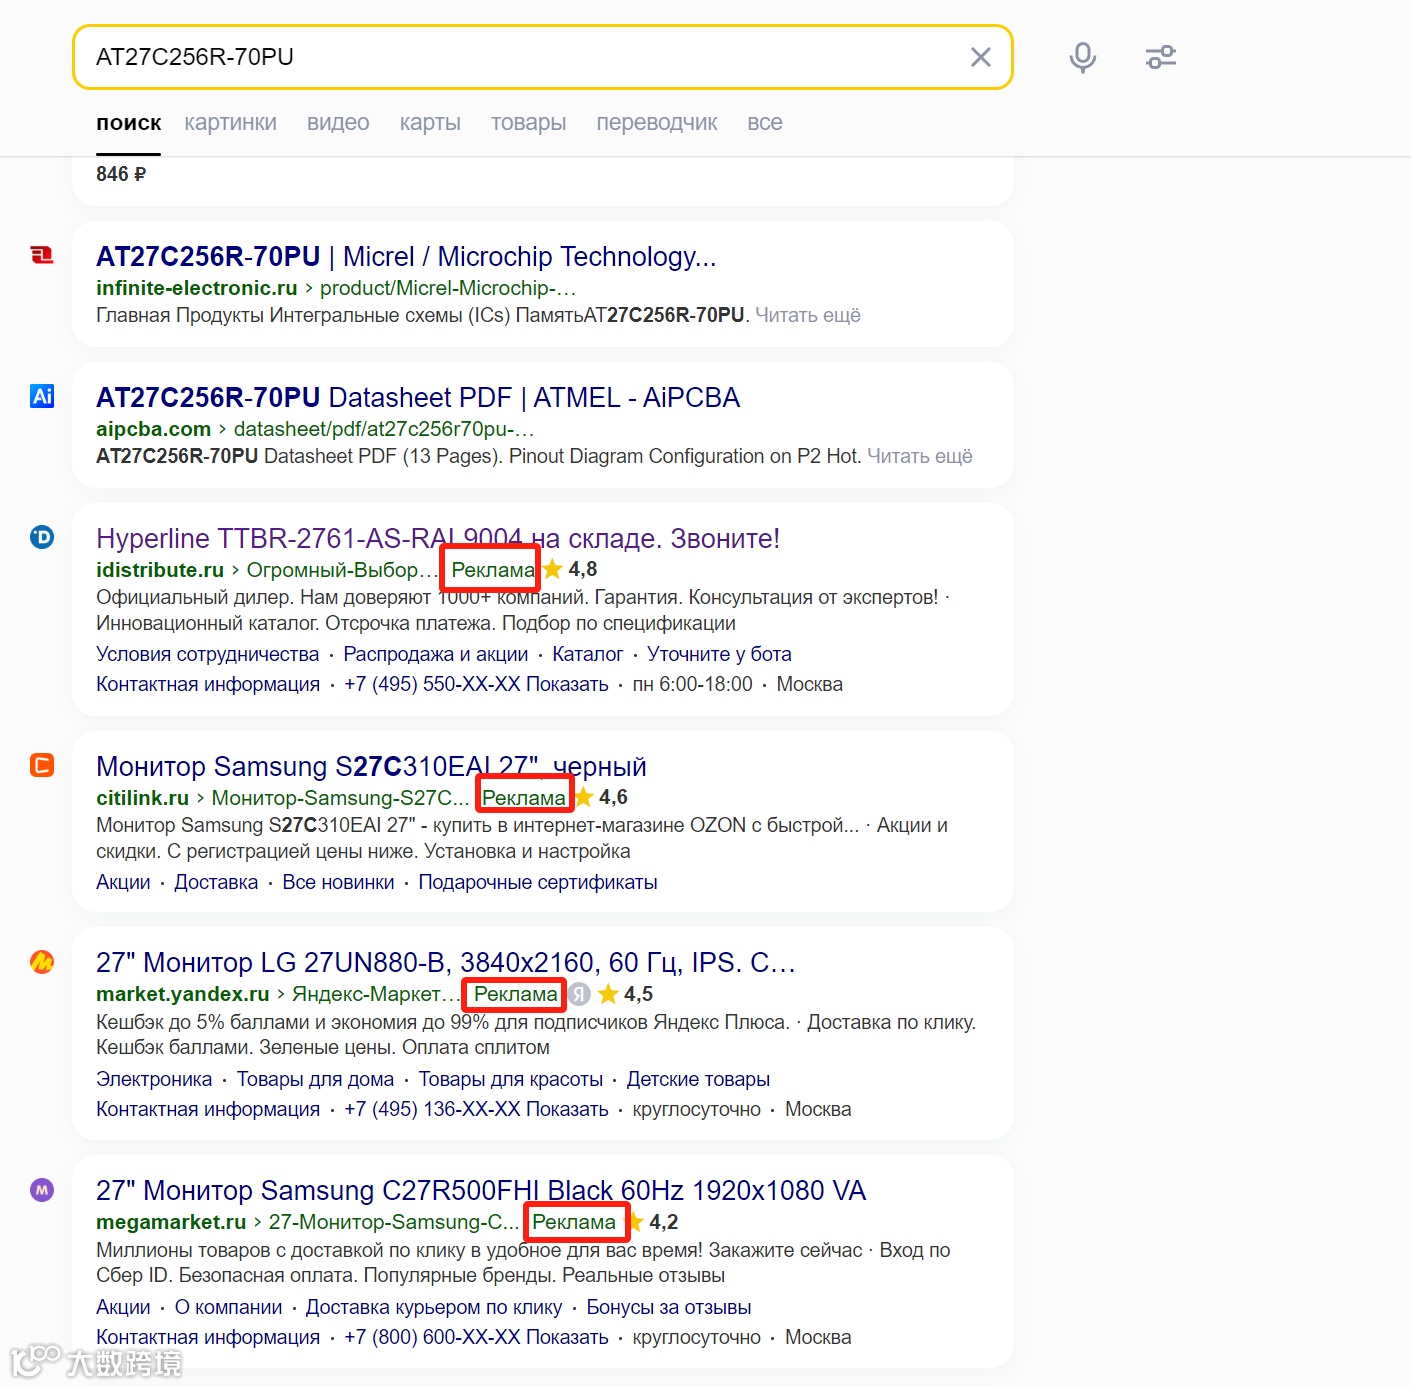The height and width of the screenshot is (1387, 1411).
Task: Open the Электроника sitelink
Action: point(154,1079)
